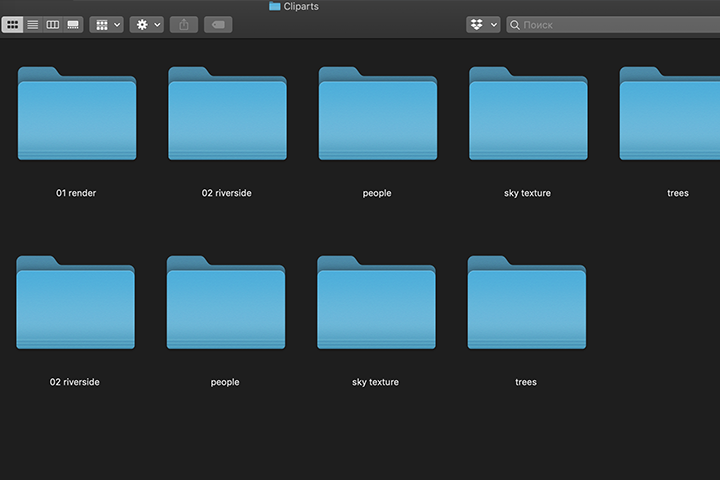The image size is (720, 480).
Task: Select the upper-row sky texture folder icon
Action: pos(528,113)
